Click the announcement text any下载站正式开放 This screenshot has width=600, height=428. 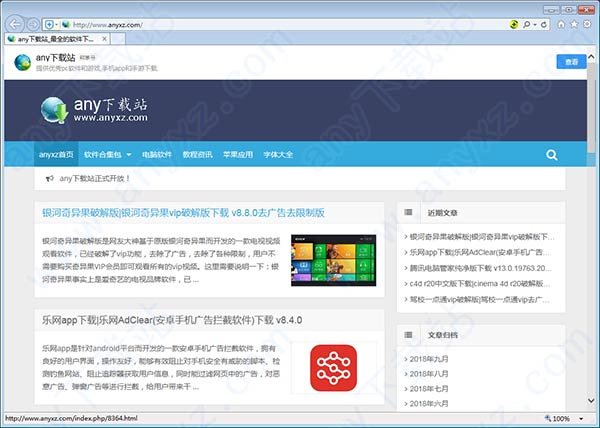[95, 179]
